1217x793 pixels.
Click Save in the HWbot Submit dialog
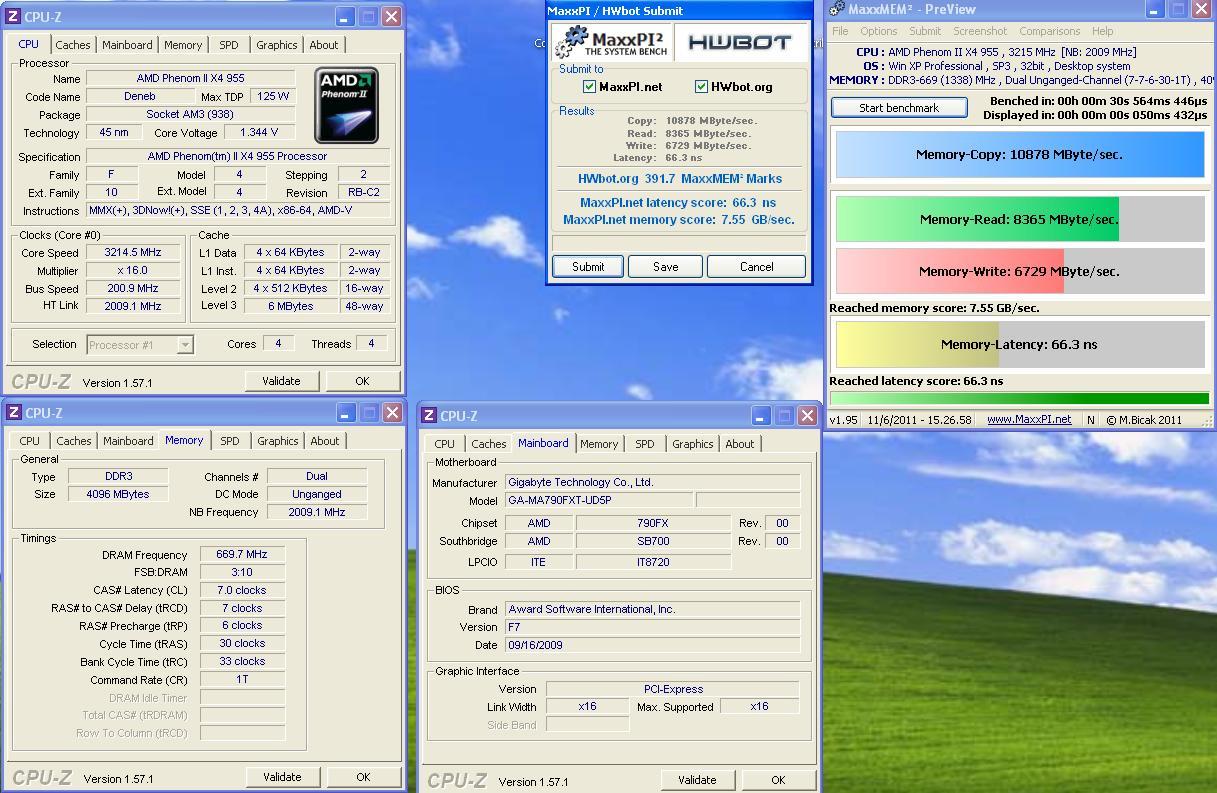[x=666, y=266]
